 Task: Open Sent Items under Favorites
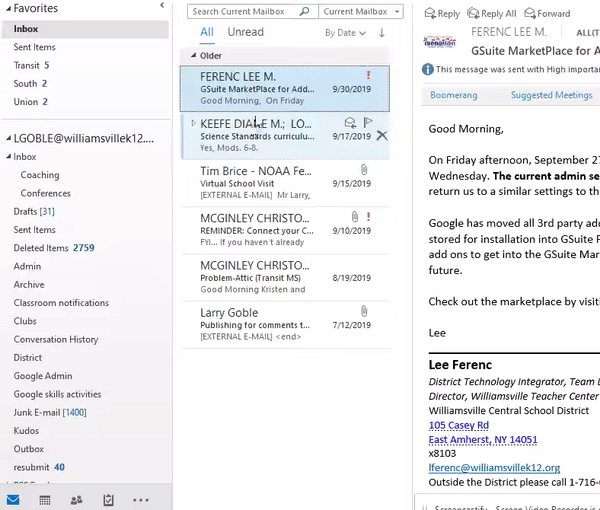pyautogui.click(x=34, y=47)
